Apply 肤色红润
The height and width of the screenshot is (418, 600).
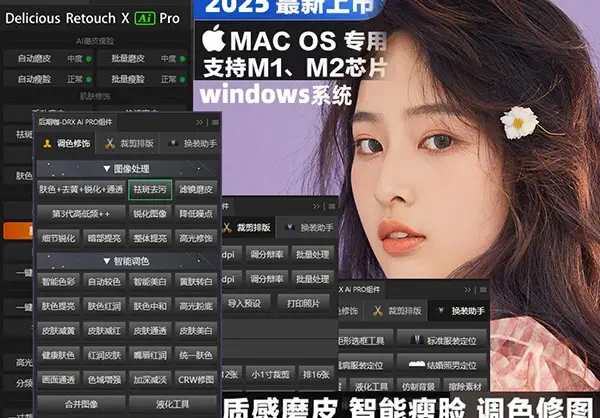click(x=104, y=306)
